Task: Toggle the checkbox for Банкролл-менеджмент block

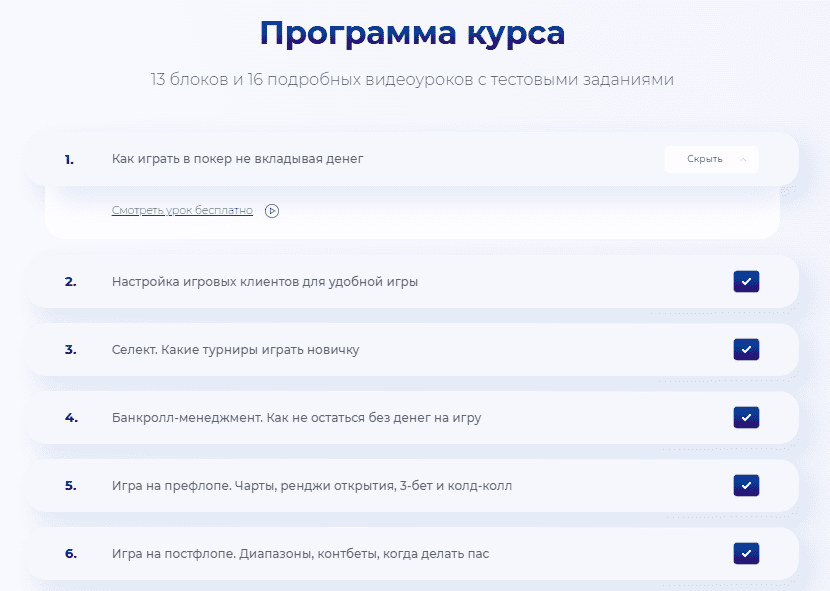Action: click(745, 417)
